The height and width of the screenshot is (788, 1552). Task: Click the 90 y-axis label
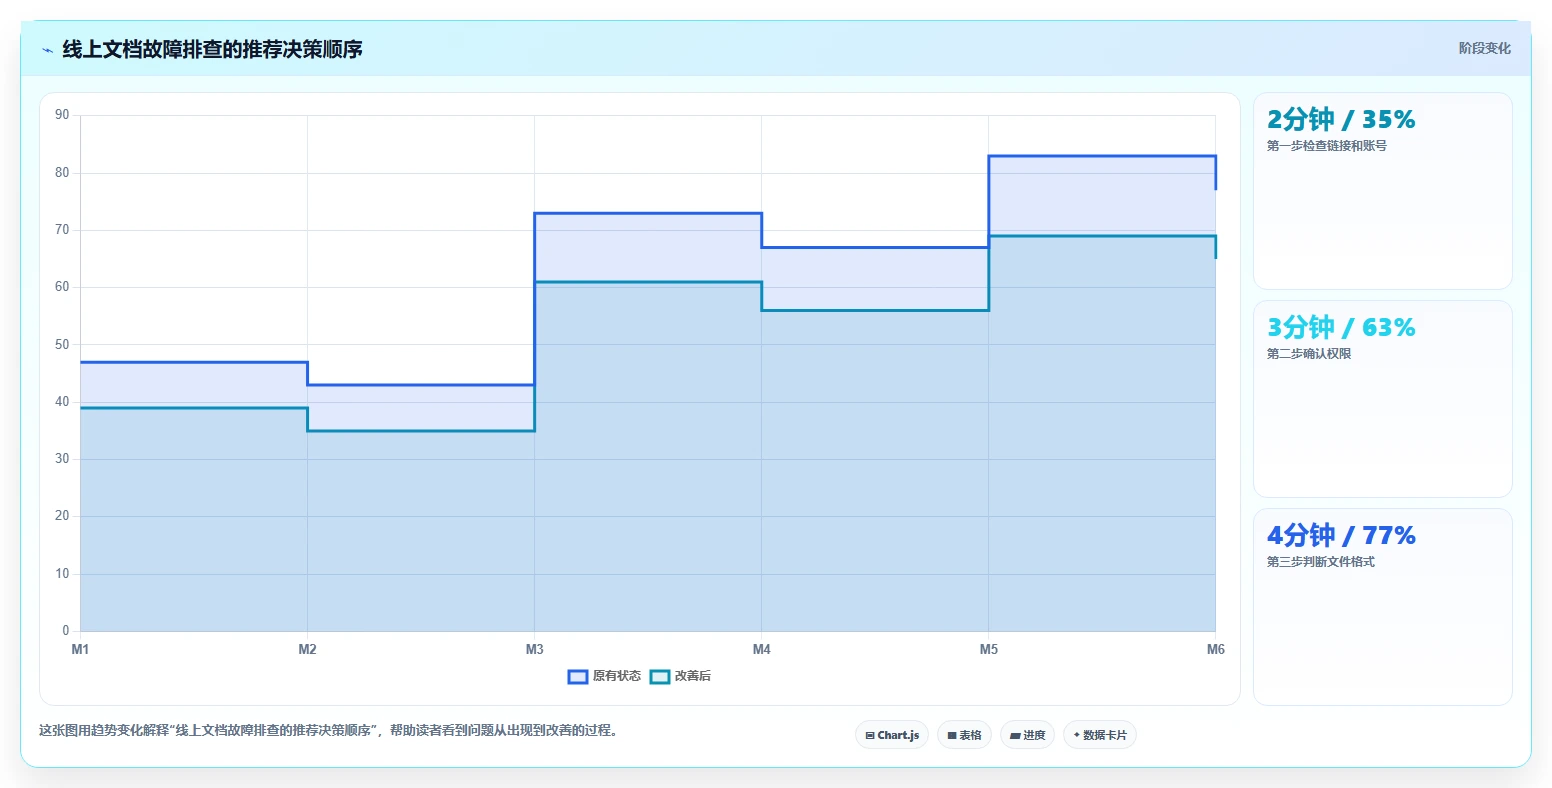[62, 115]
